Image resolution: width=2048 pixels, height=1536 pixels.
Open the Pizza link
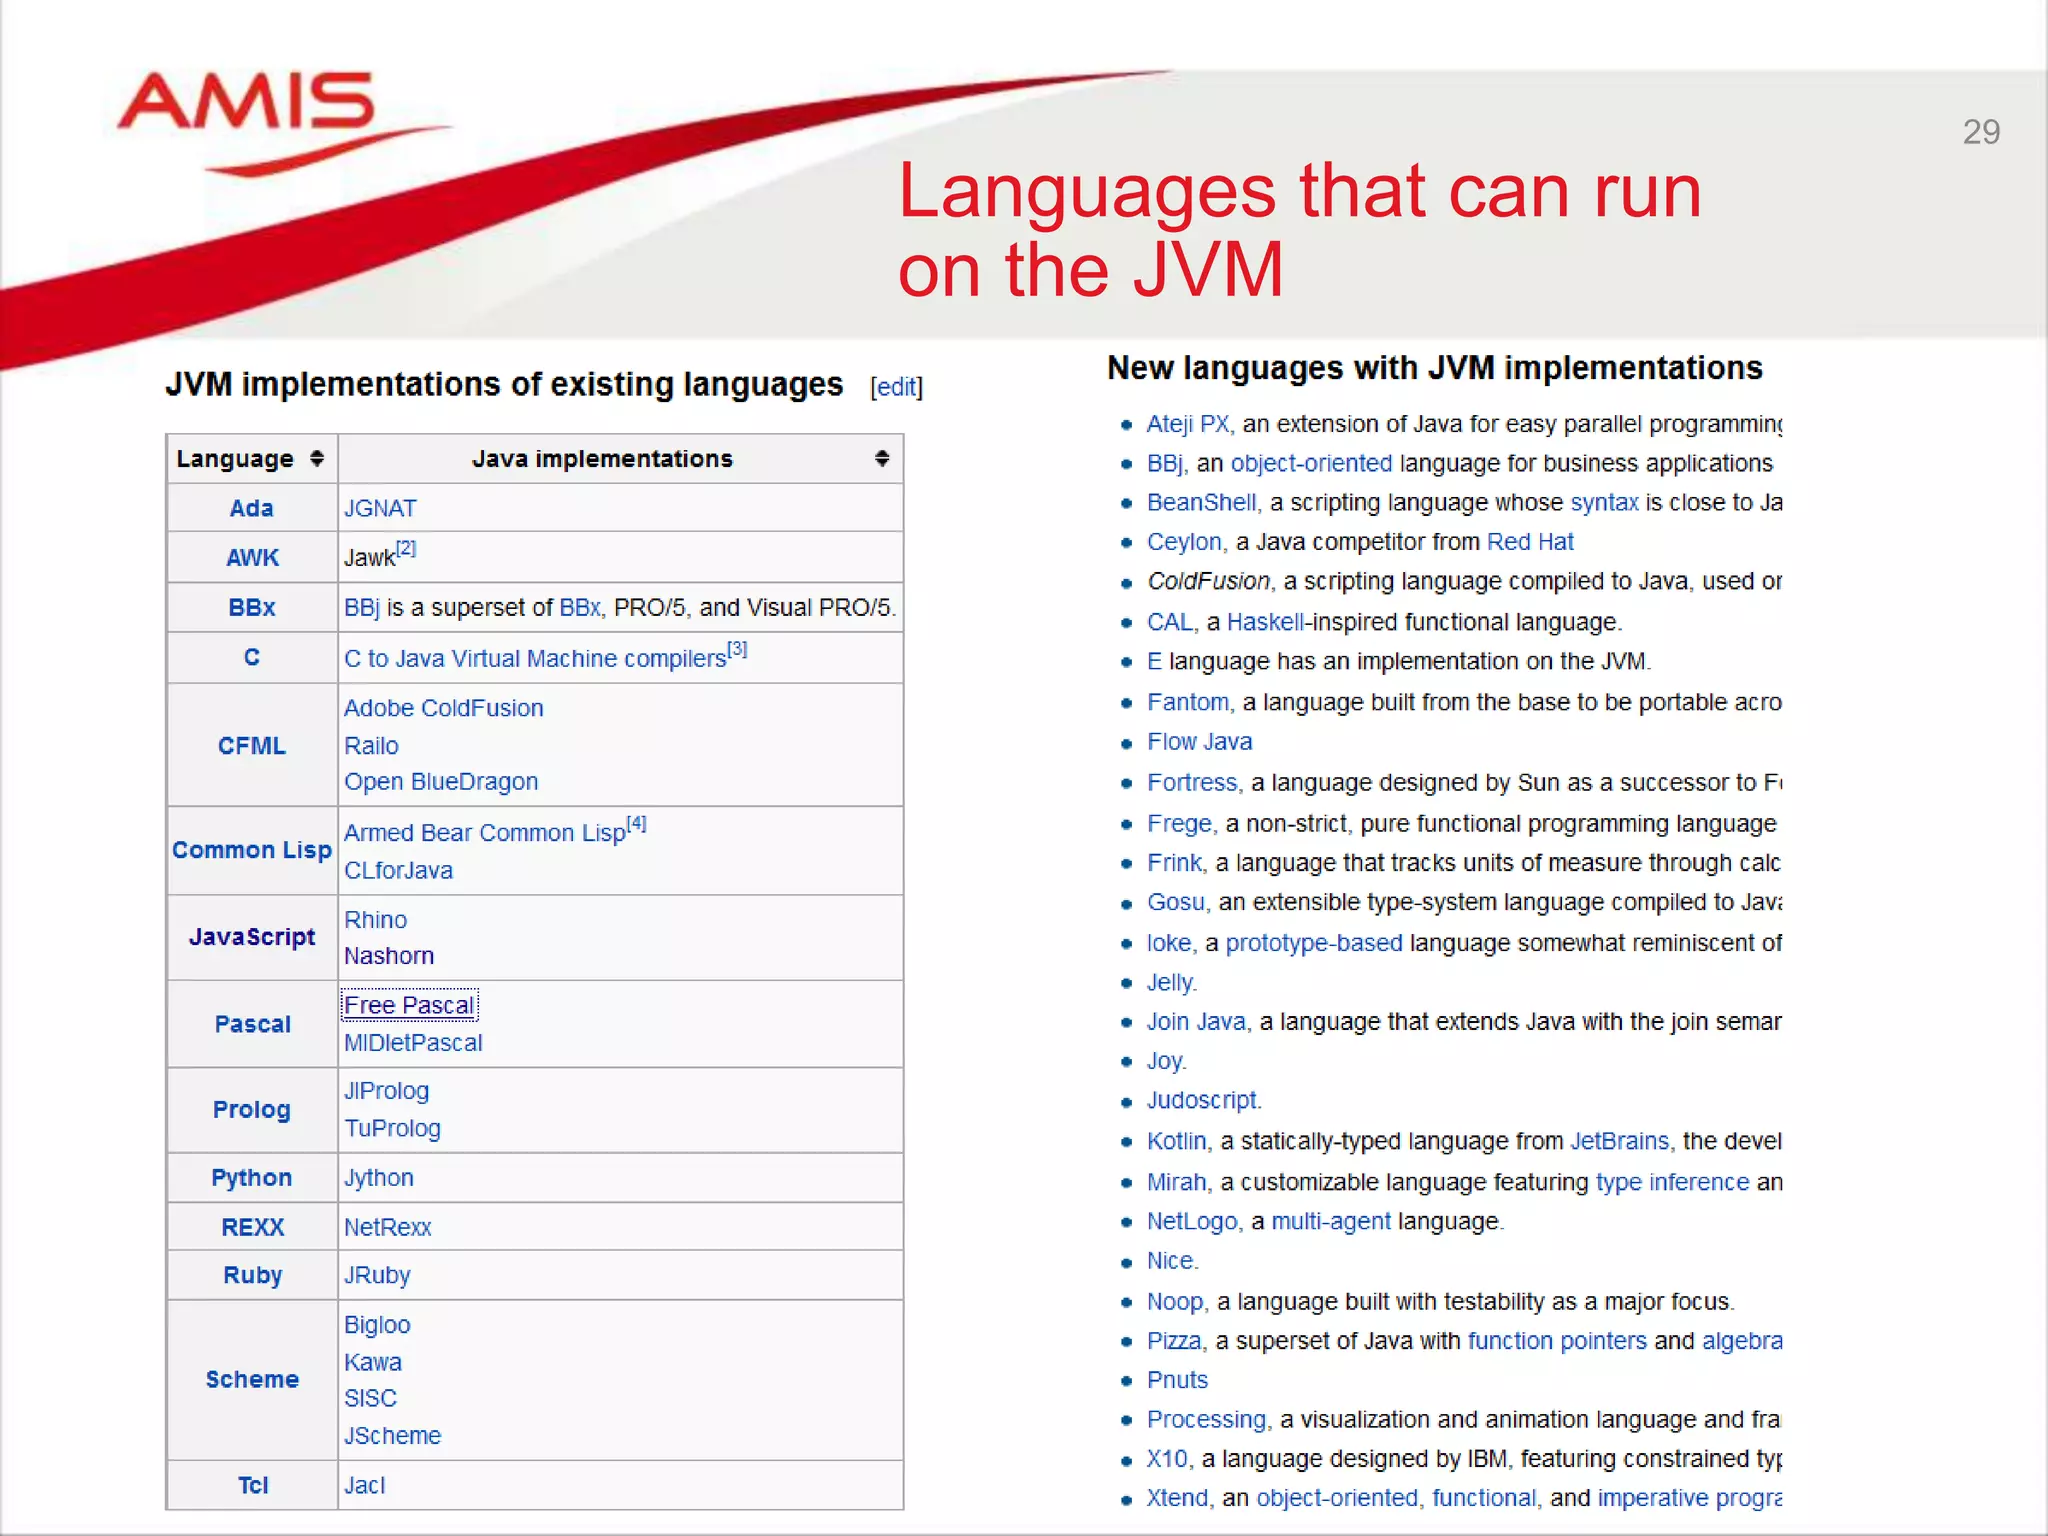[1174, 1341]
